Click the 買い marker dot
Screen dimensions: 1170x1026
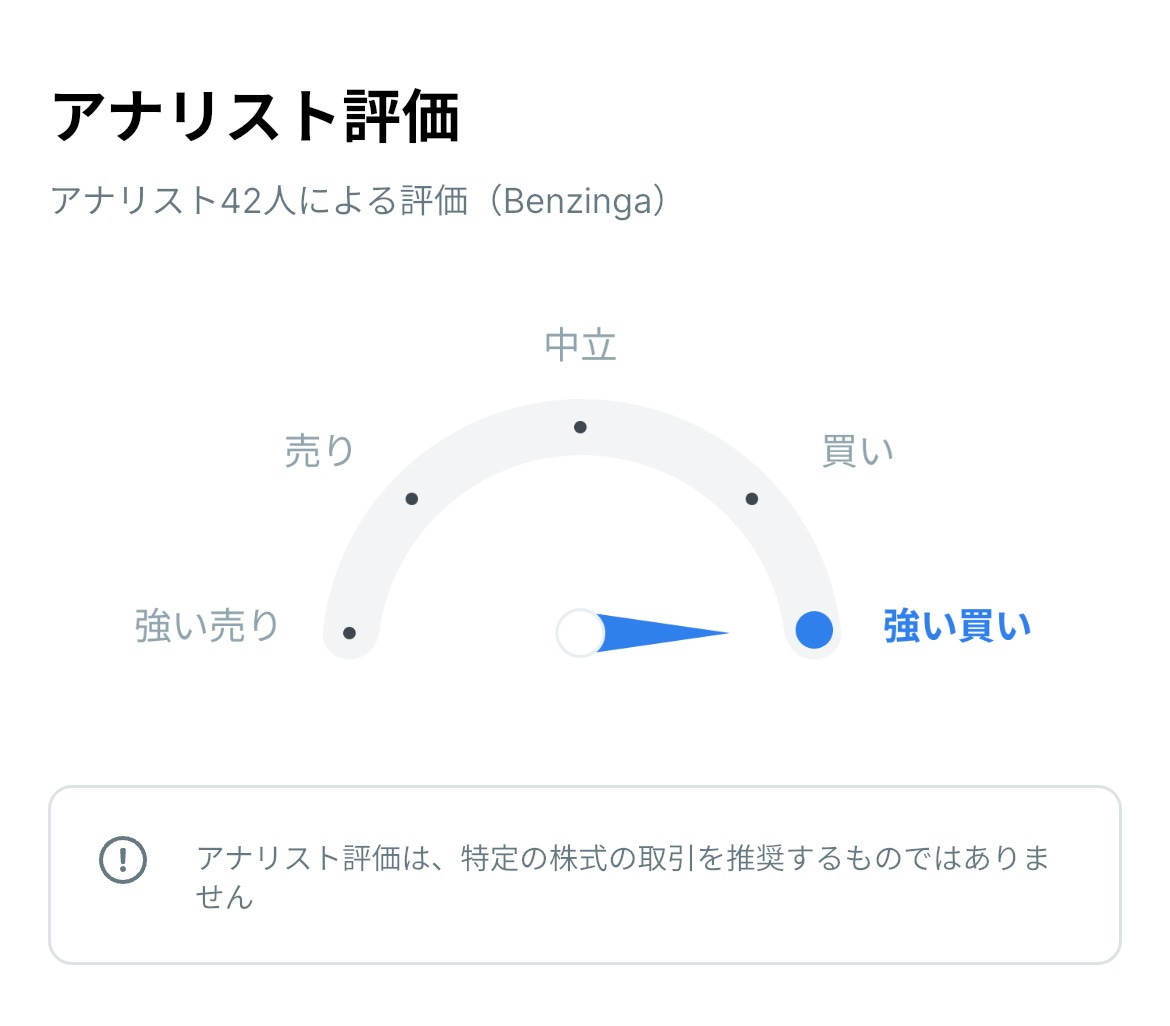(750, 497)
